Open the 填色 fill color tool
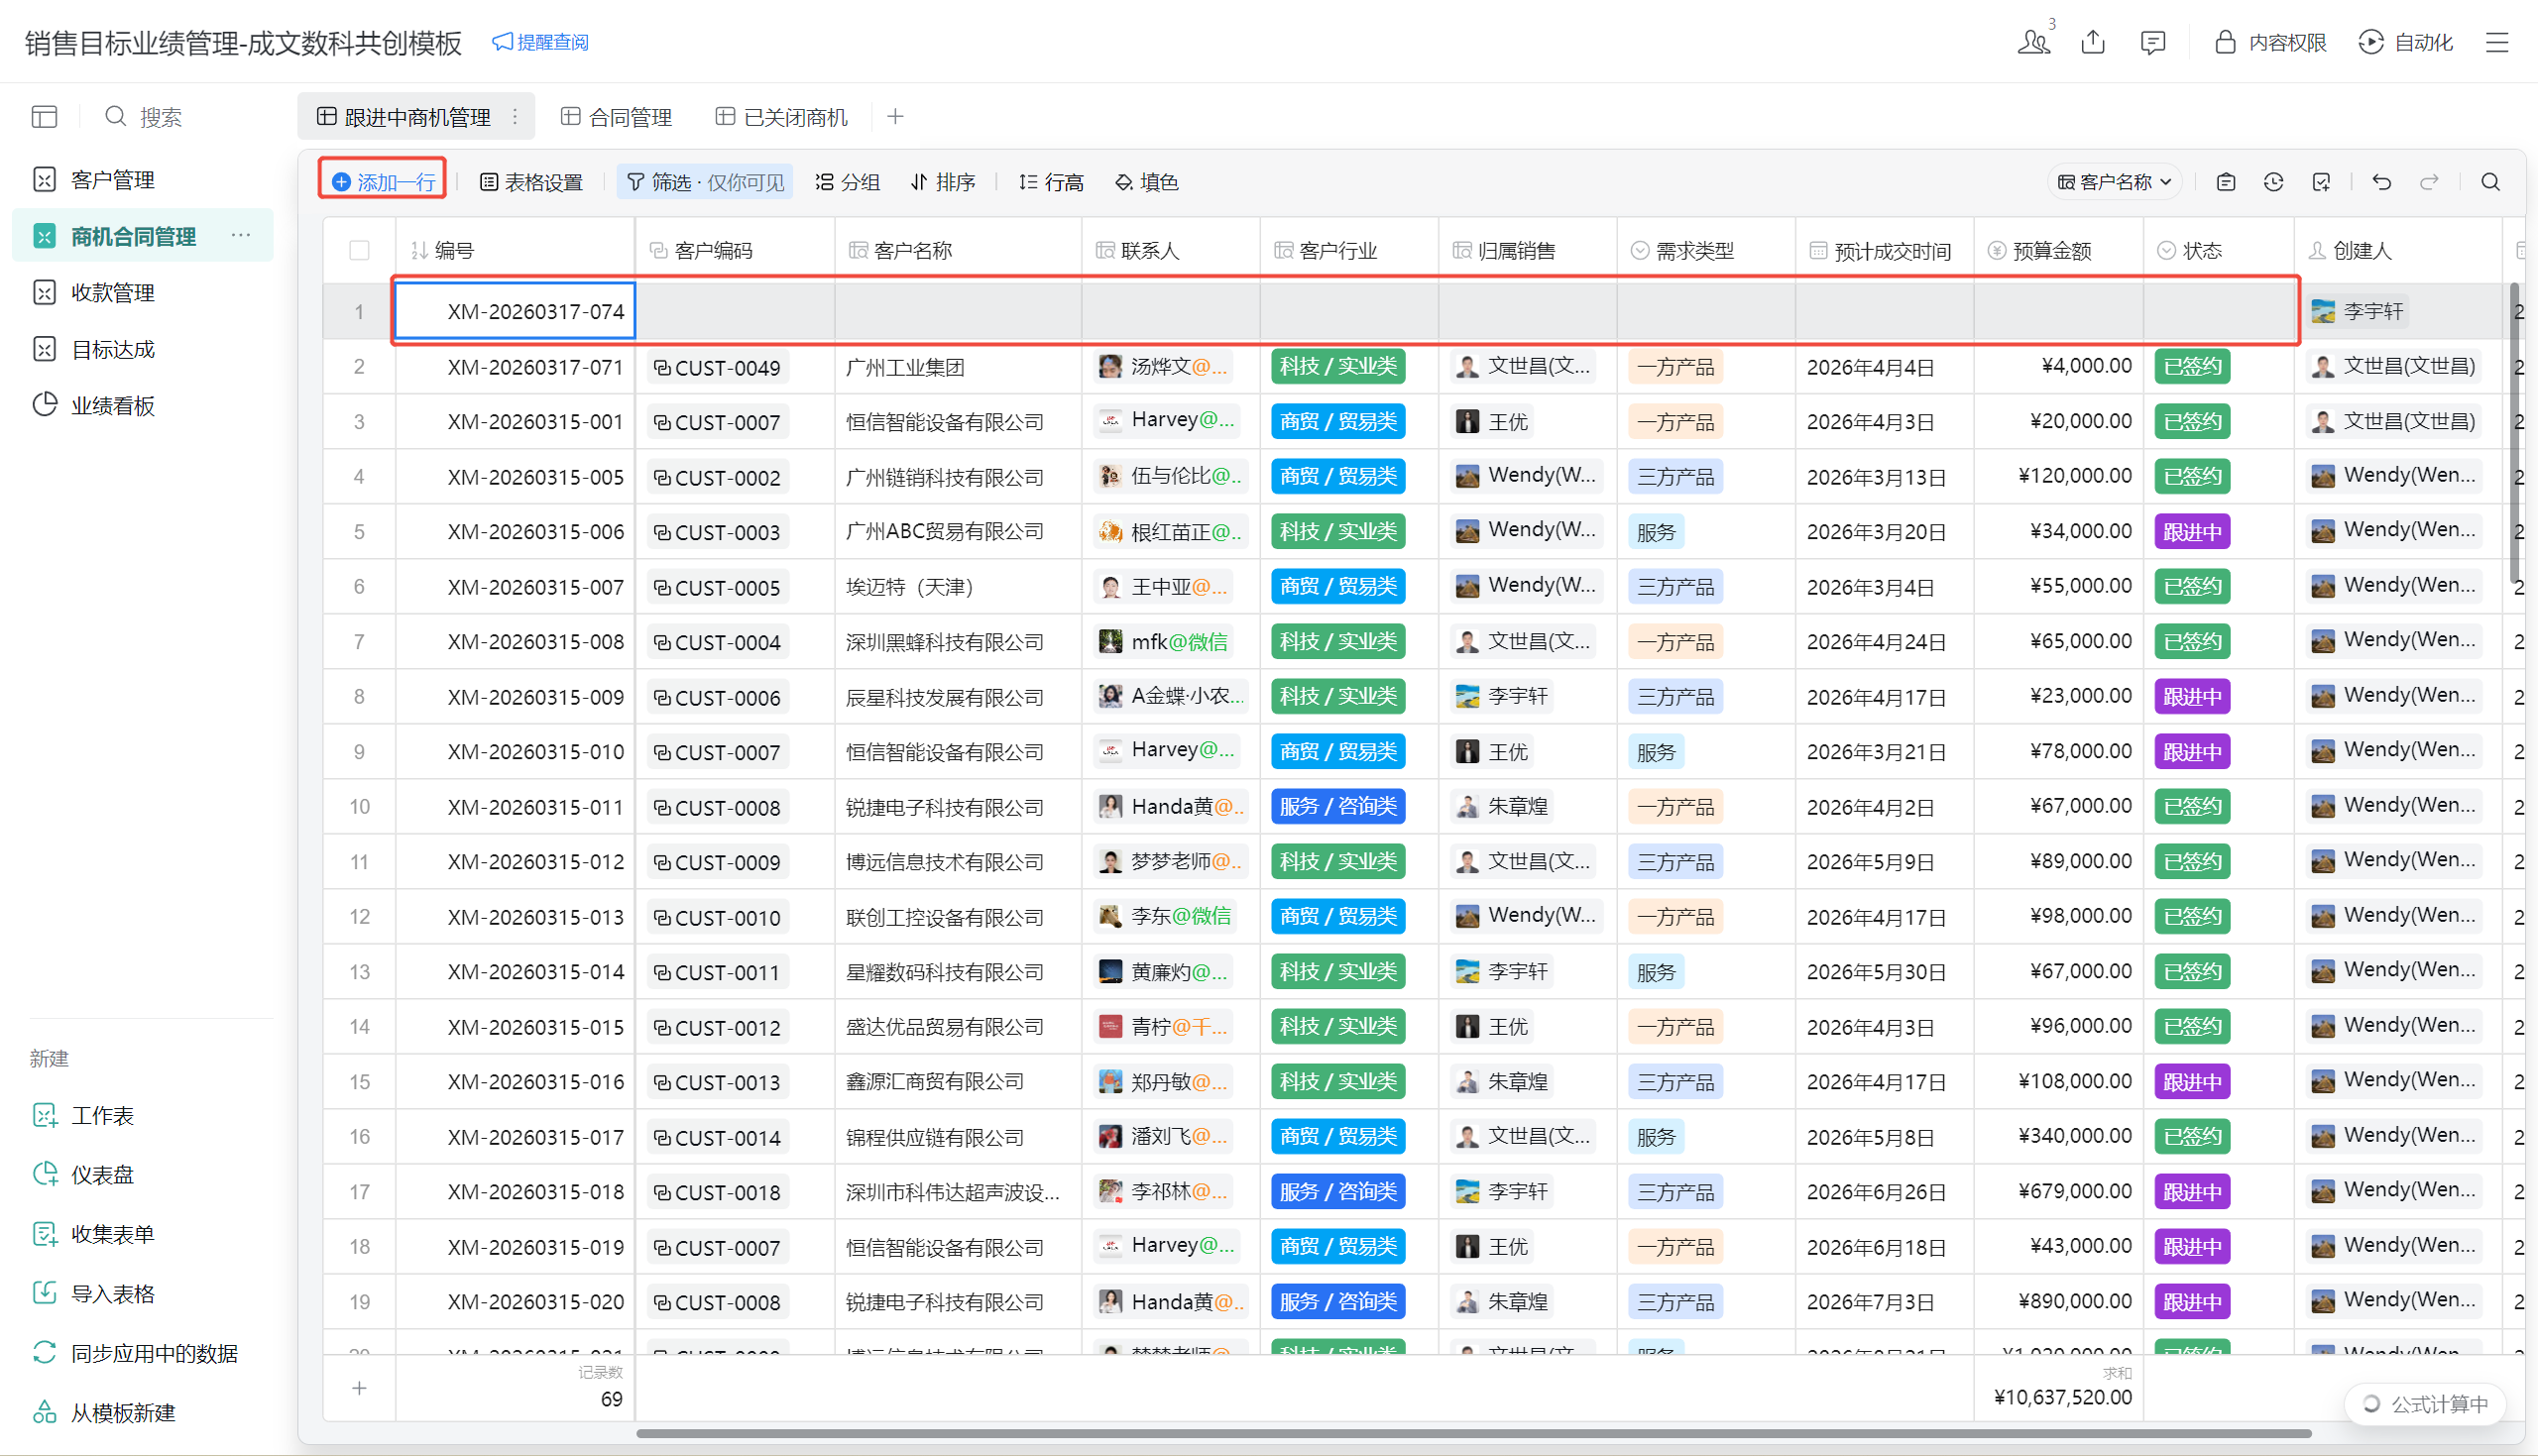The width and height of the screenshot is (2538, 1456). [x=1147, y=182]
